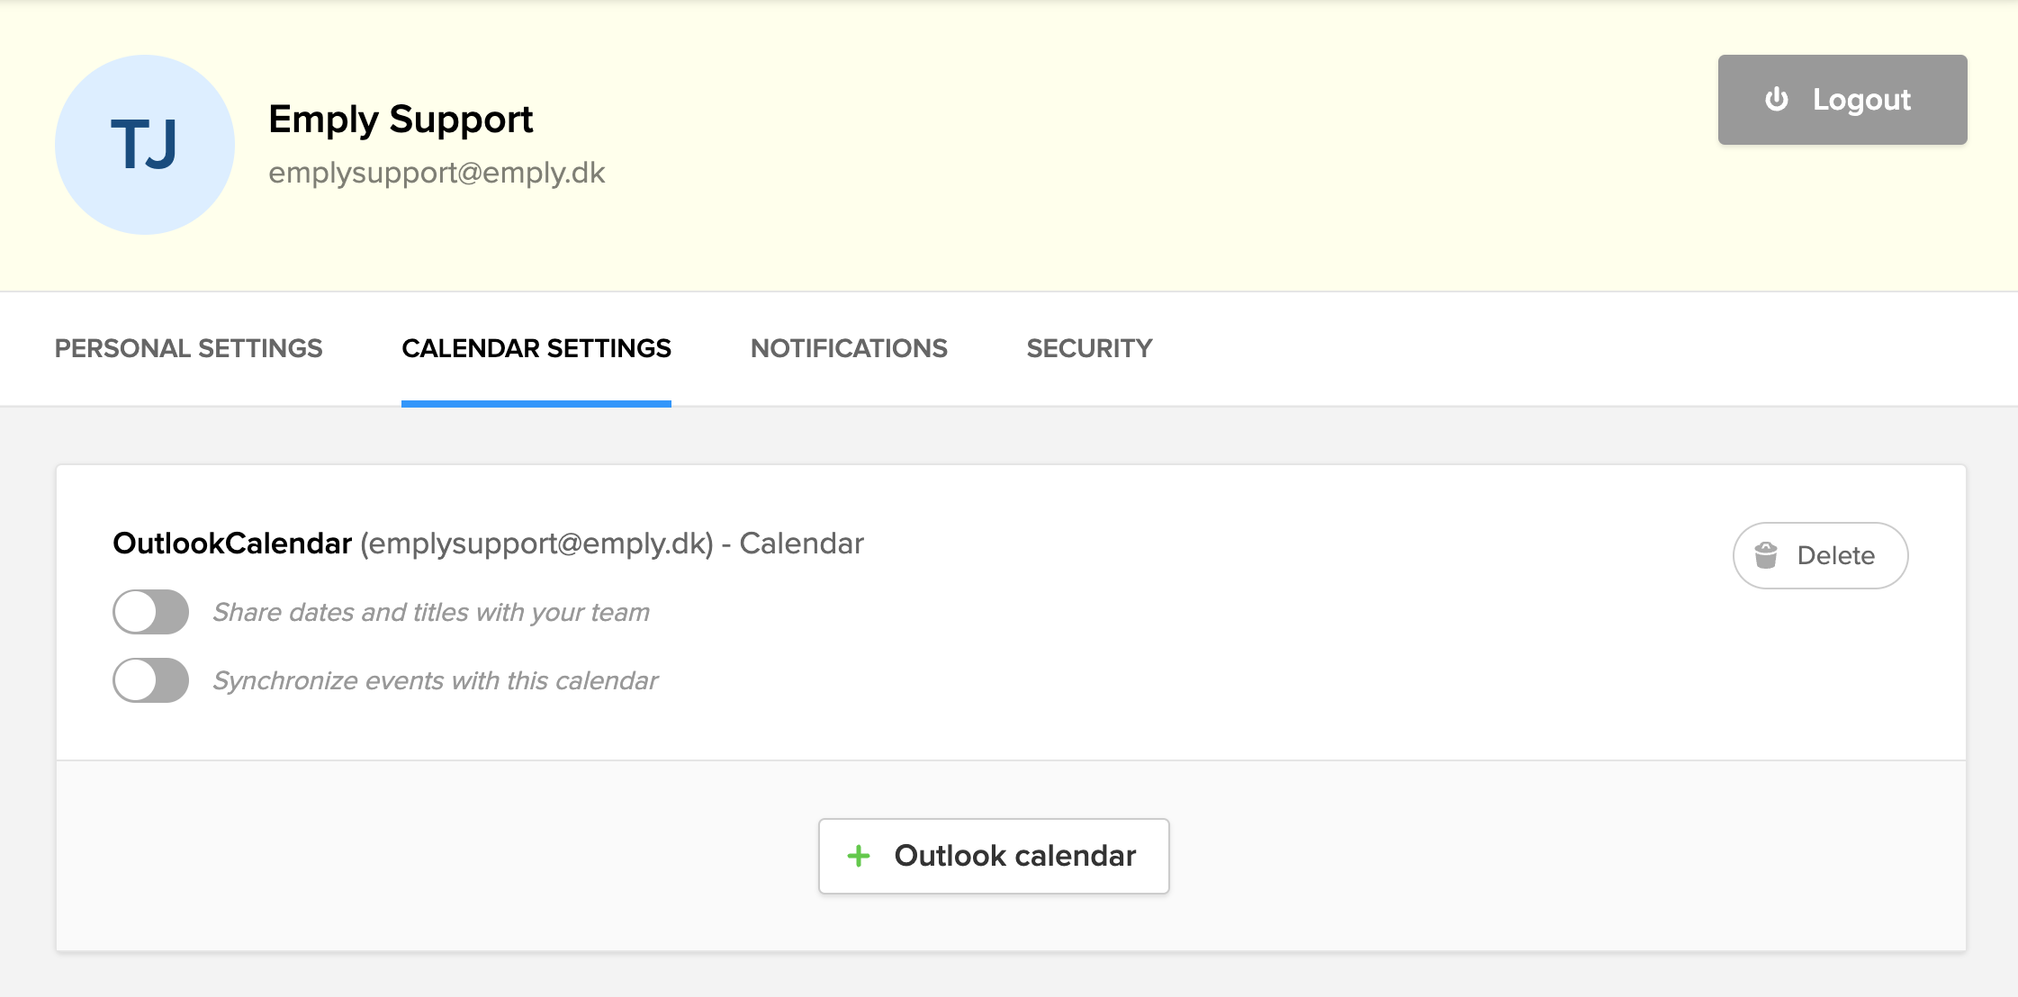This screenshot has width=2018, height=997.
Task: Select the Calendar Settings tab
Action: click(x=536, y=348)
